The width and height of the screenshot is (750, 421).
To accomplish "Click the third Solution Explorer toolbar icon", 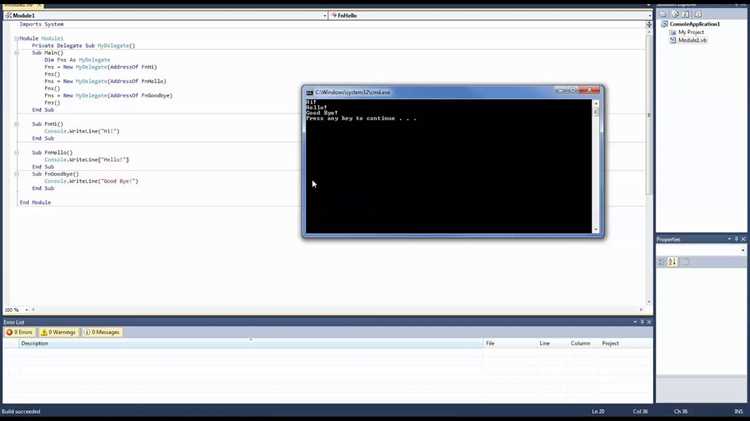I will pos(686,14).
